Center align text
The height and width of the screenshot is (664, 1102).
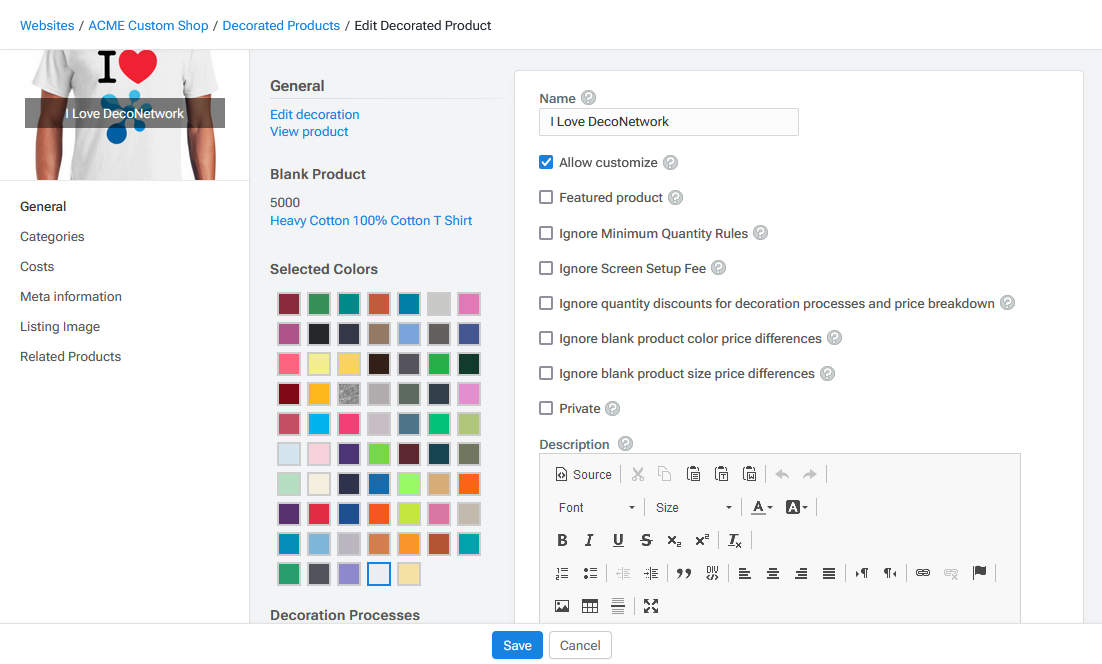click(x=773, y=573)
